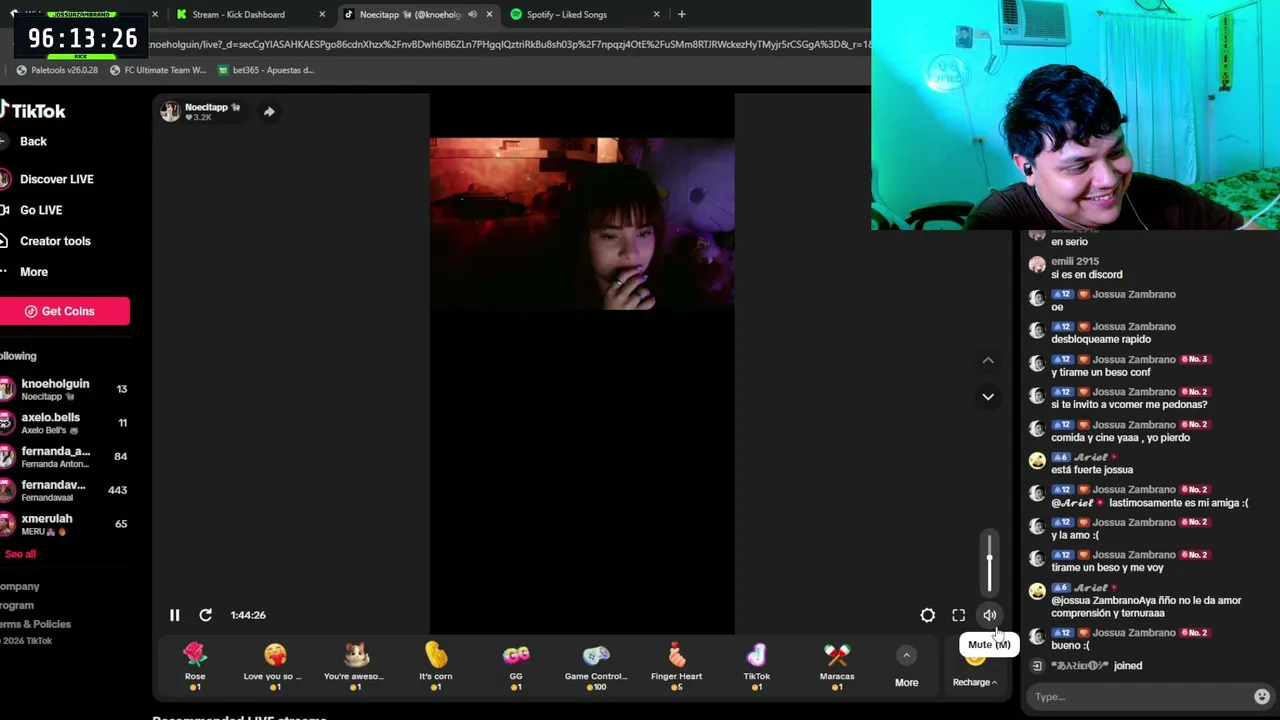Open fernandav... live with 443 viewers
Viewport: 1280px width, 720px height.
[64, 490]
